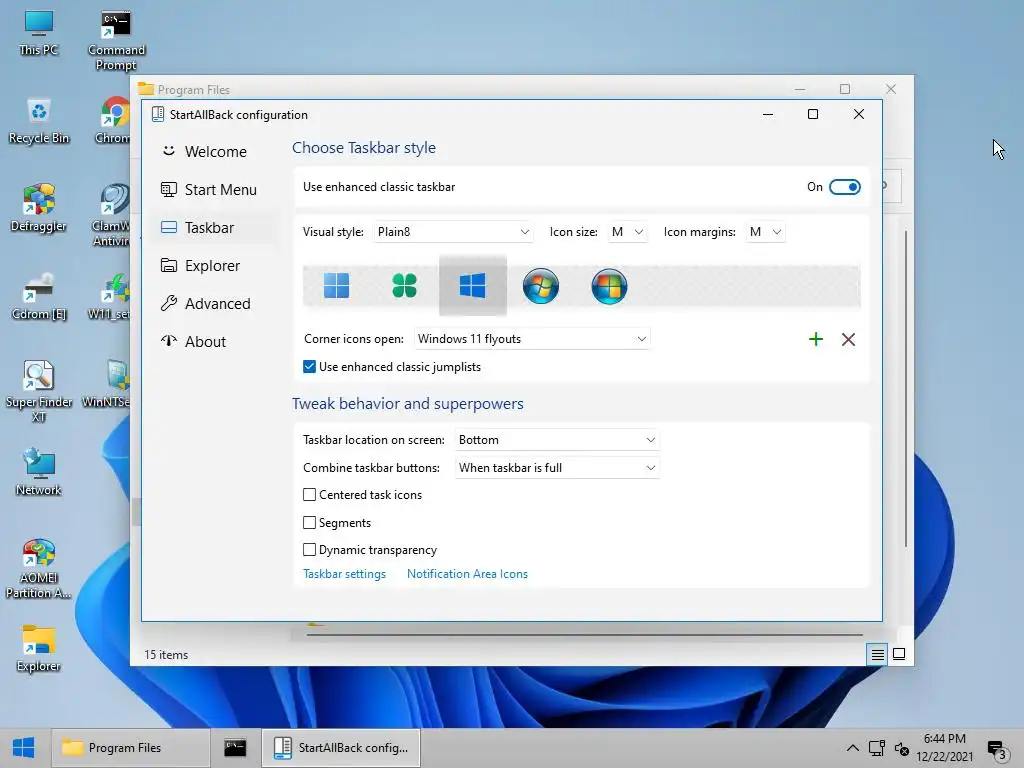Pick the dark Windows Vista orb start button
The height and width of the screenshot is (768, 1024).
tap(609, 285)
